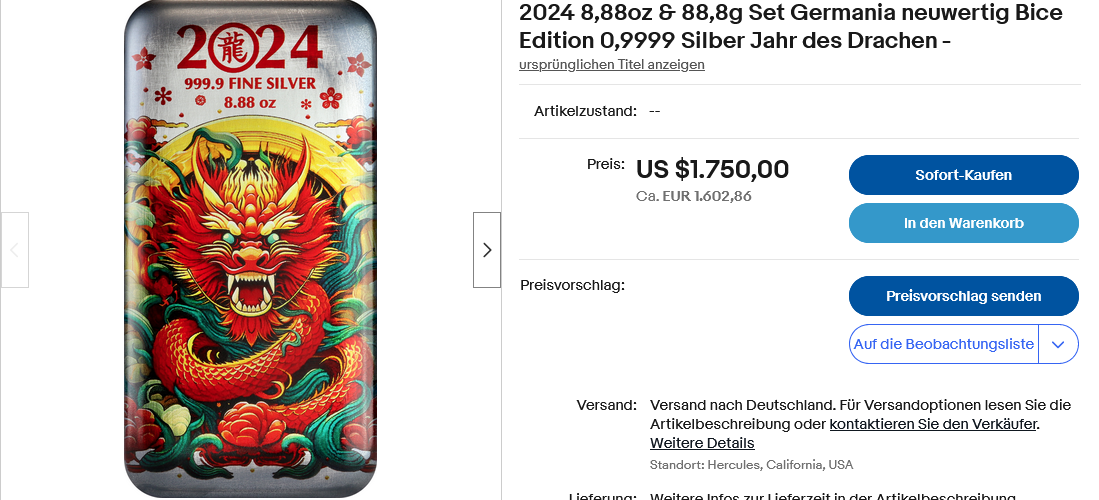Viewport: 1099px width, 500px height.
Task: Click the US $1.750,00 price
Action: 712,169
